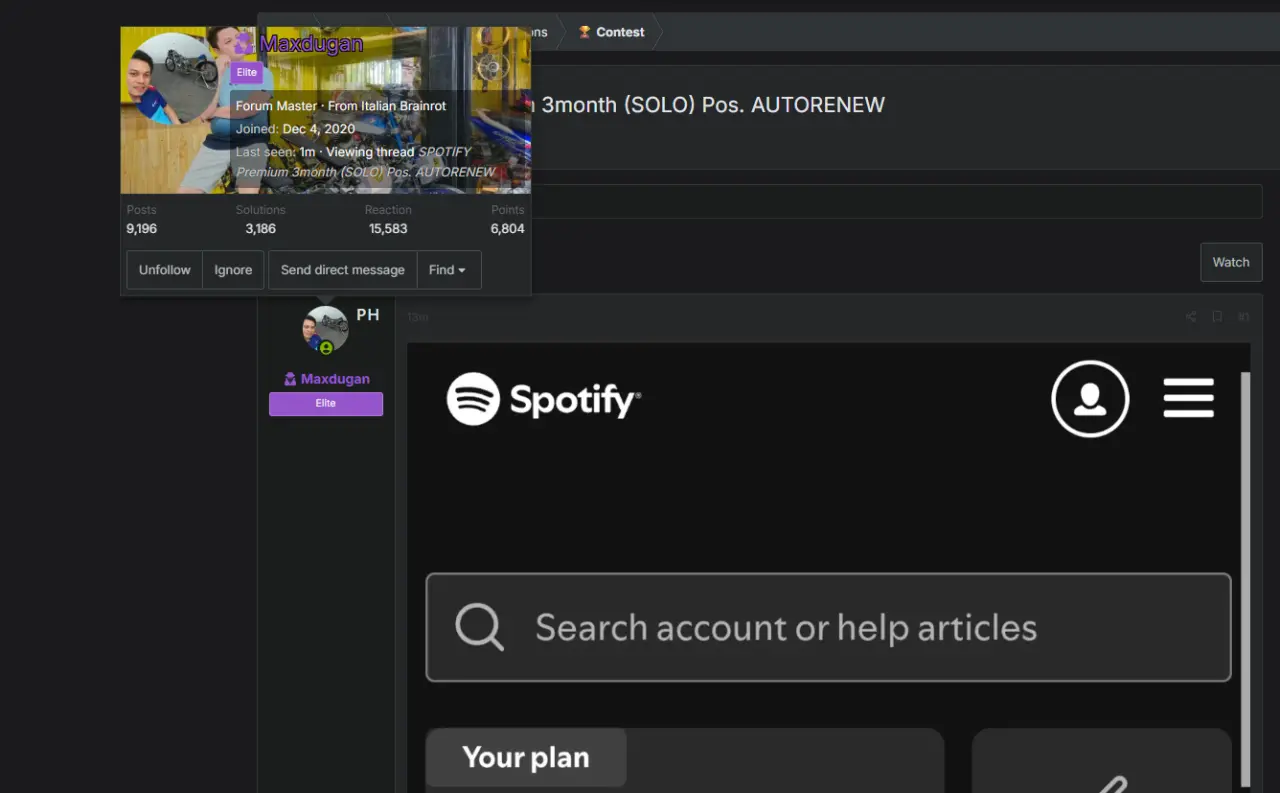Viewport: 1280px width, 793px height.
Task: Click the trophy icon beside Contest breadcrumb
Action: click(585, 32)
